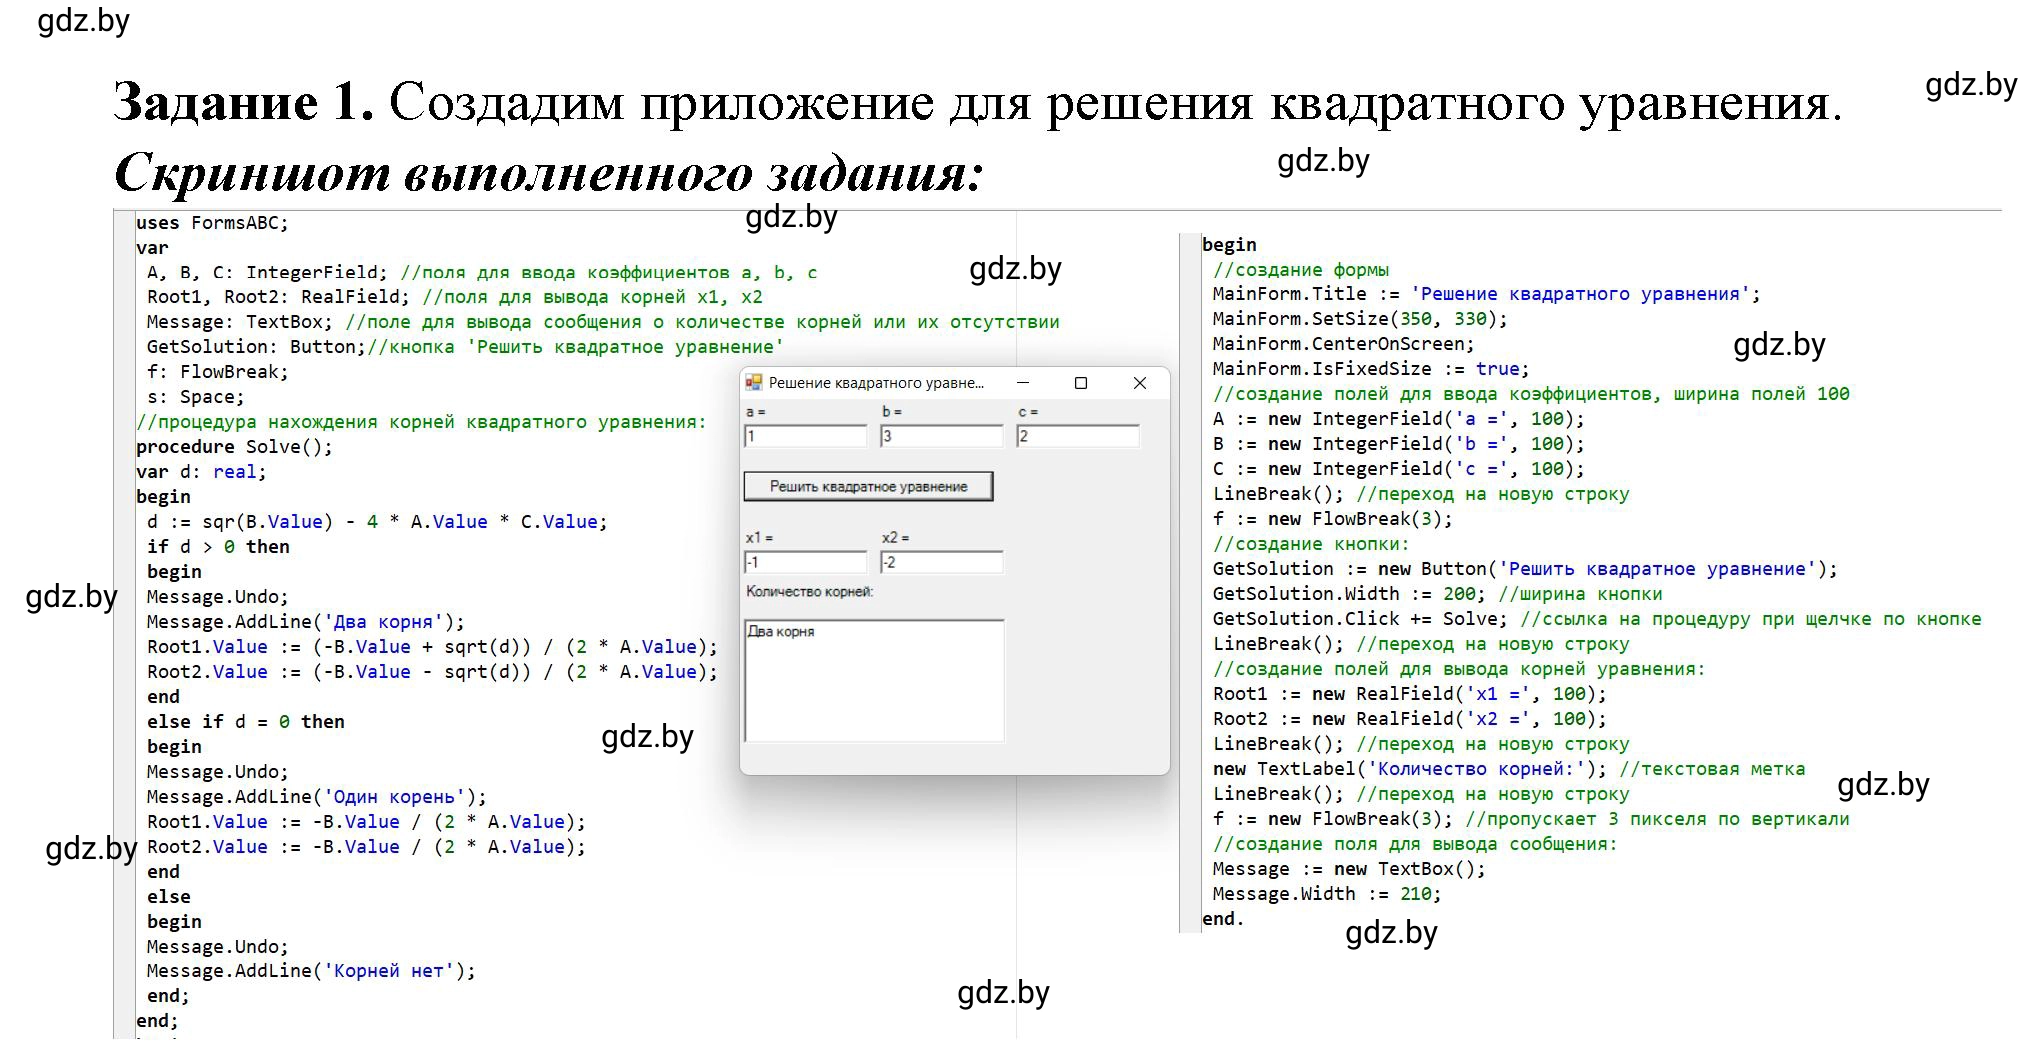Click the 'd := sqr(B.Value) - 4 * A.Value * C.Value;' line
Viewport: 2033px width, 1055px height.
point(377,522)
